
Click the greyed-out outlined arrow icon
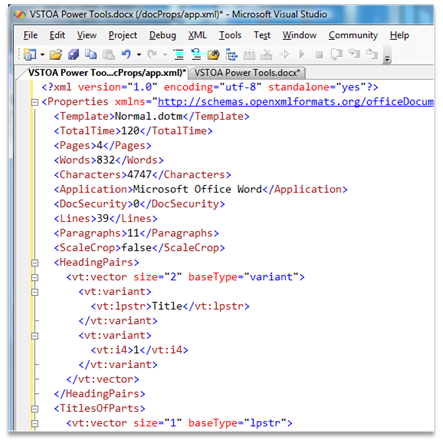tap(284, 54)
